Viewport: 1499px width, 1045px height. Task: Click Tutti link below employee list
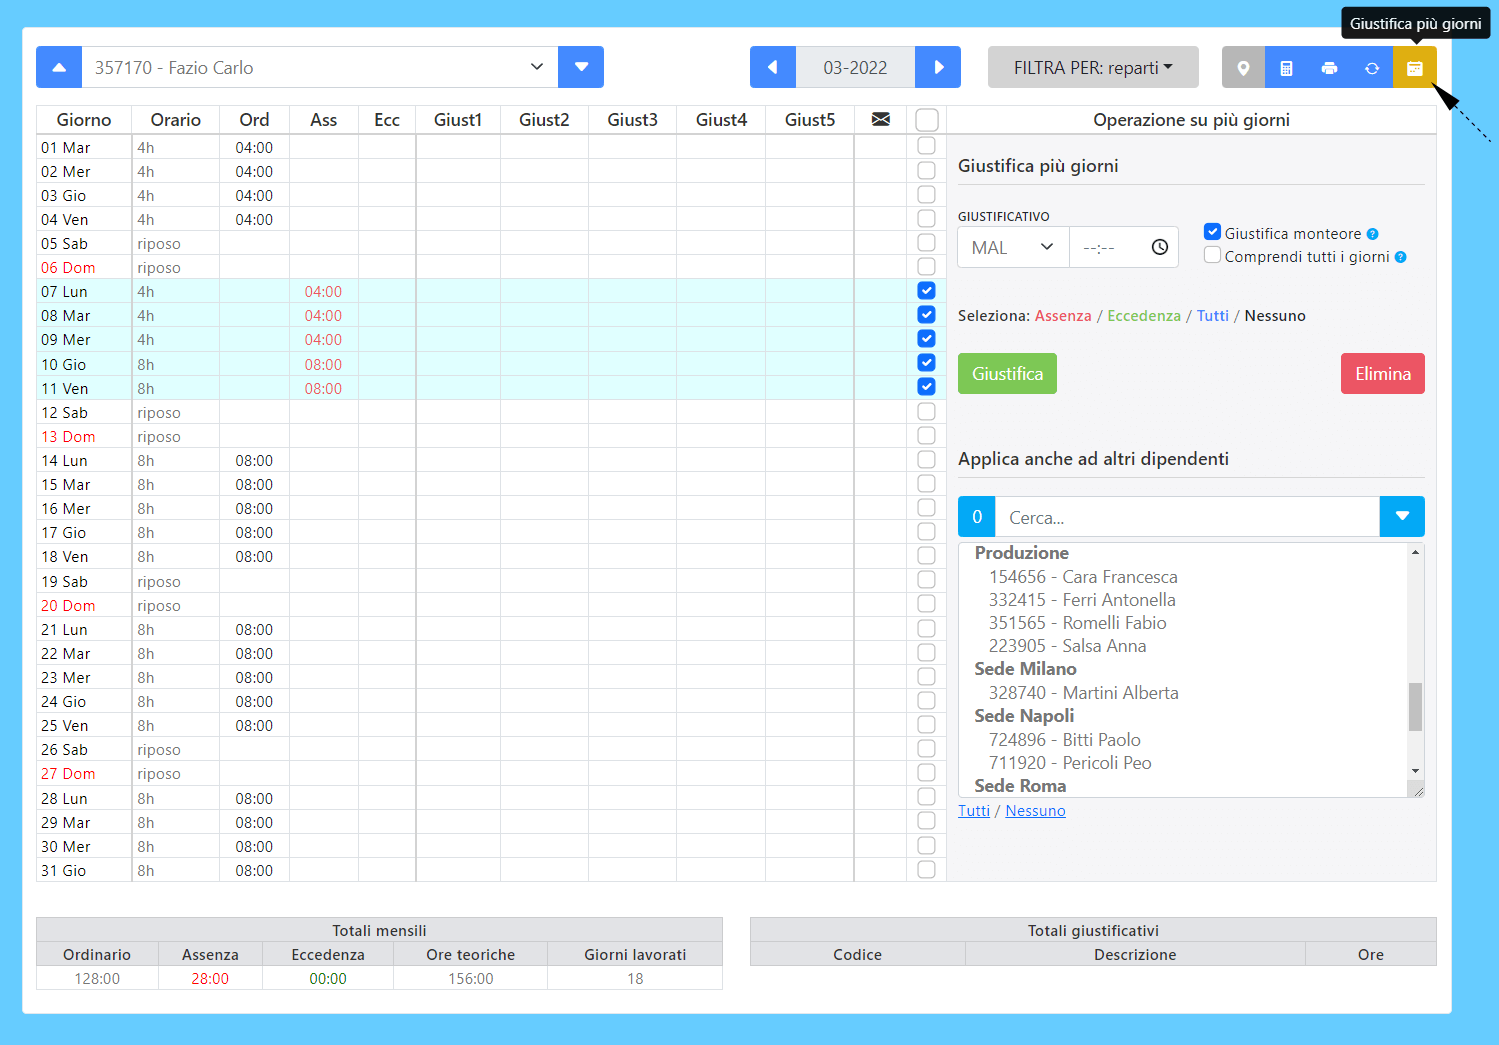pyautogui.click(x=974, y=811)
